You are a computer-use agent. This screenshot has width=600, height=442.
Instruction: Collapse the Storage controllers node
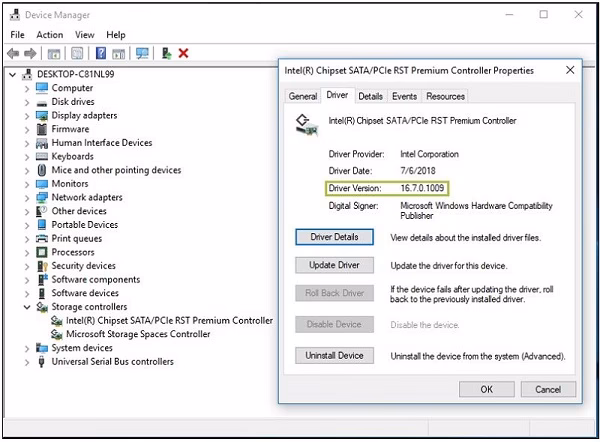coord(27,307)
